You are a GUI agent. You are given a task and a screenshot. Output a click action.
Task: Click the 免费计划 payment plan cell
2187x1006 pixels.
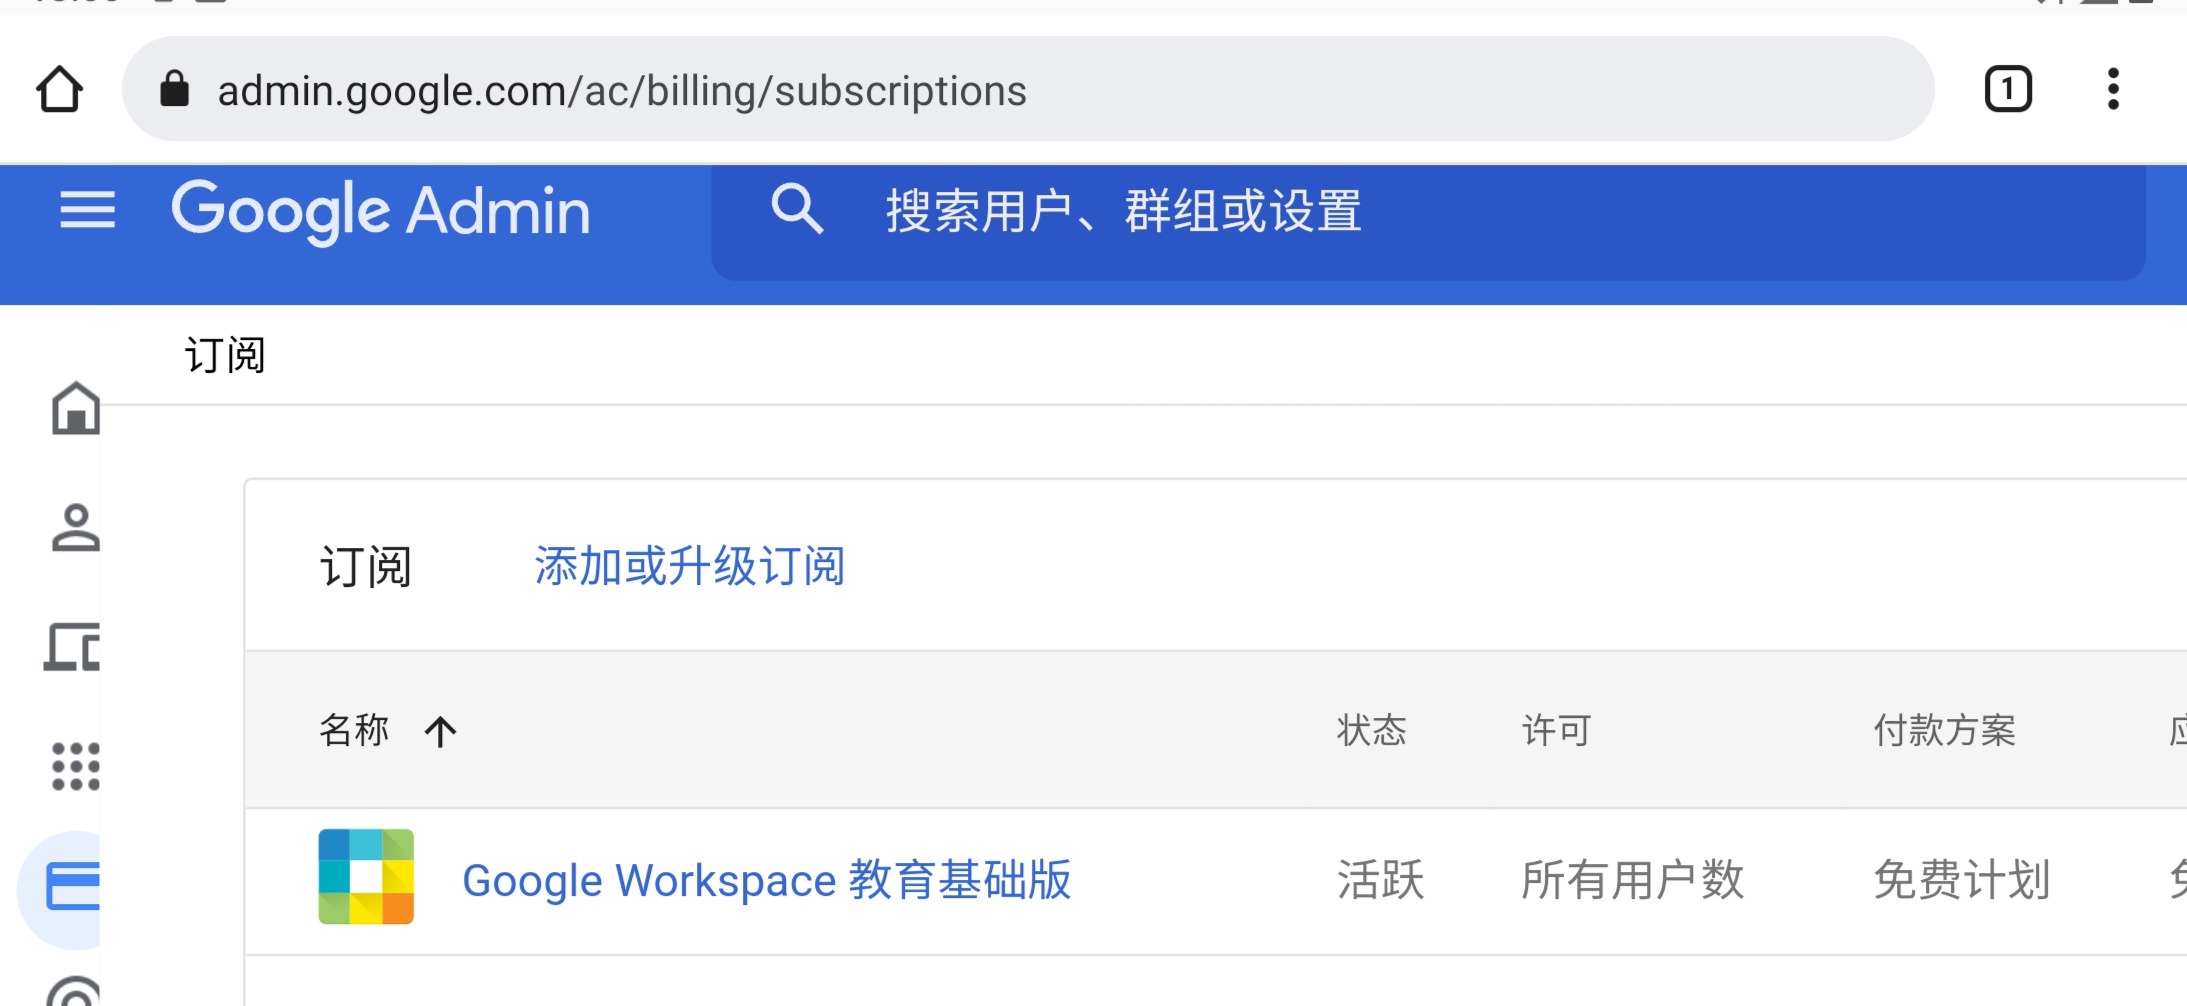click(1962, 881)
